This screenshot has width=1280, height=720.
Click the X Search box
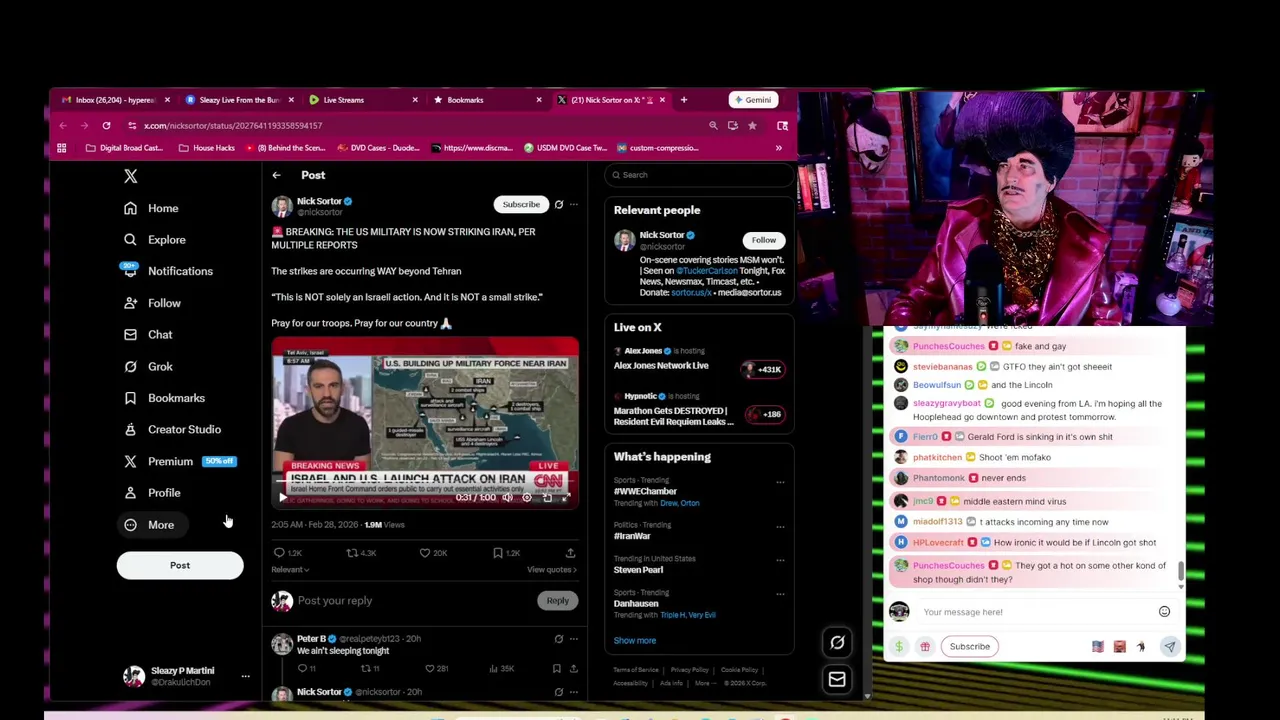click(698, 175)
